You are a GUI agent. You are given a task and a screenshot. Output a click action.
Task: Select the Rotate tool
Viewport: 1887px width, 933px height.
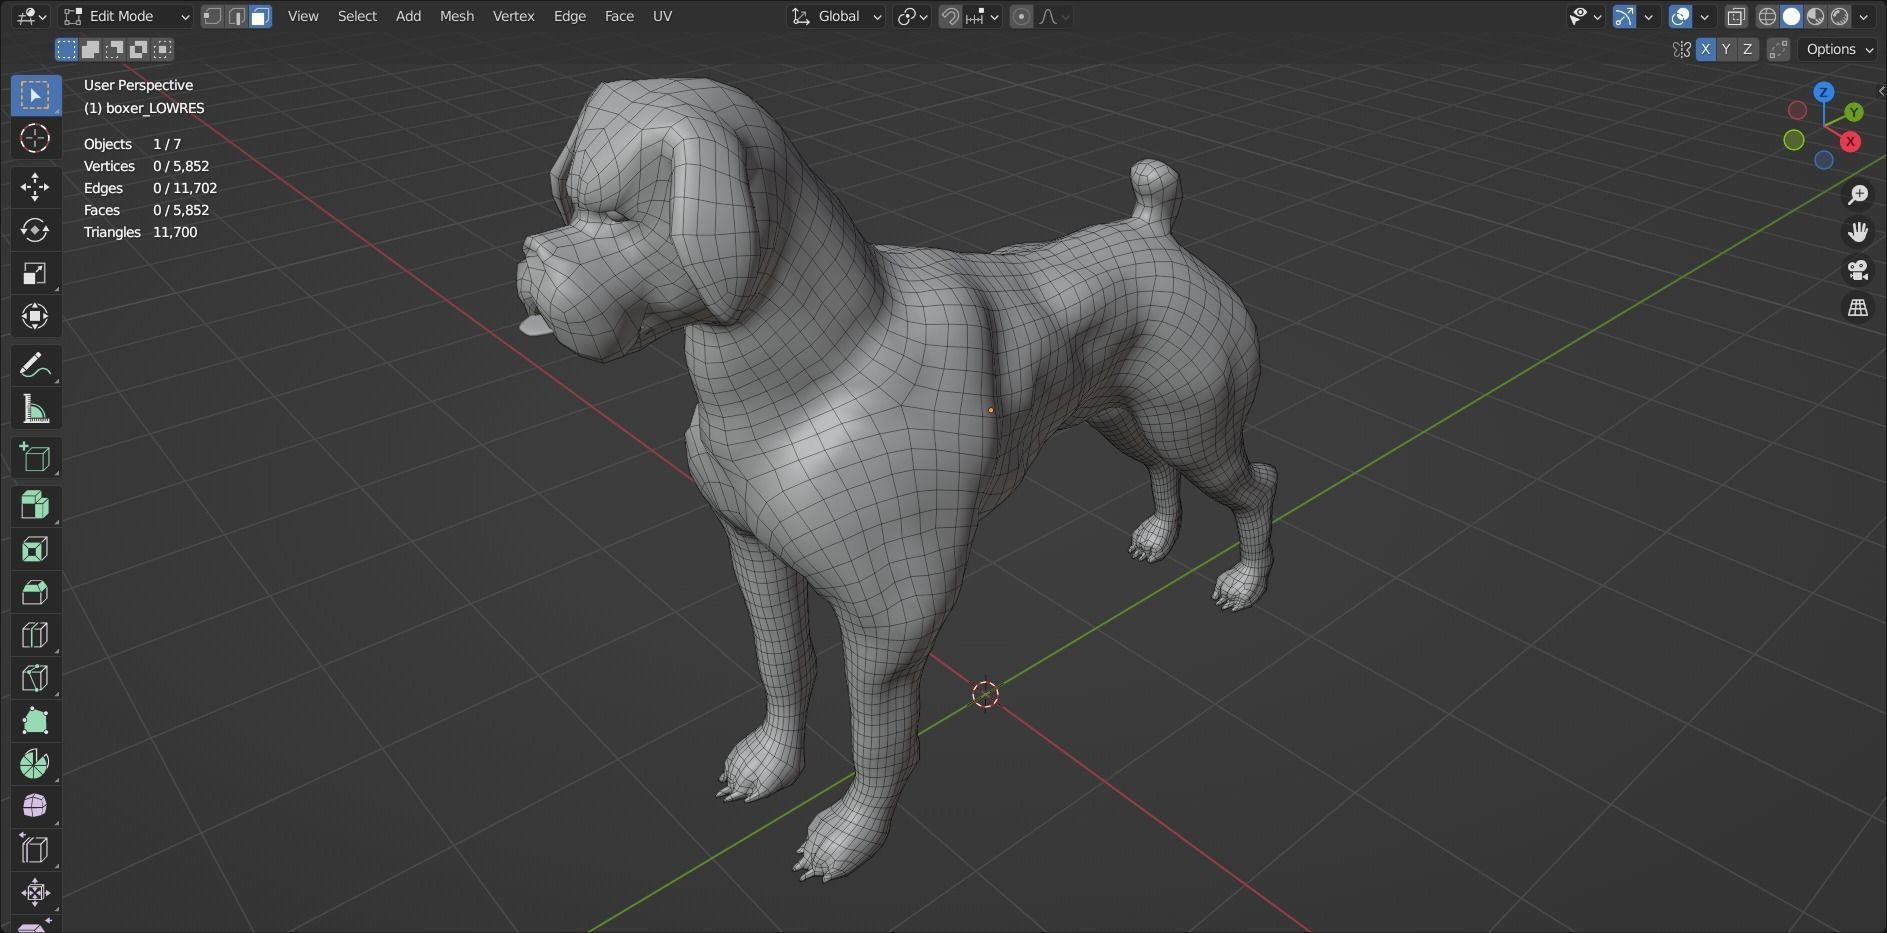tap(35, 230)
